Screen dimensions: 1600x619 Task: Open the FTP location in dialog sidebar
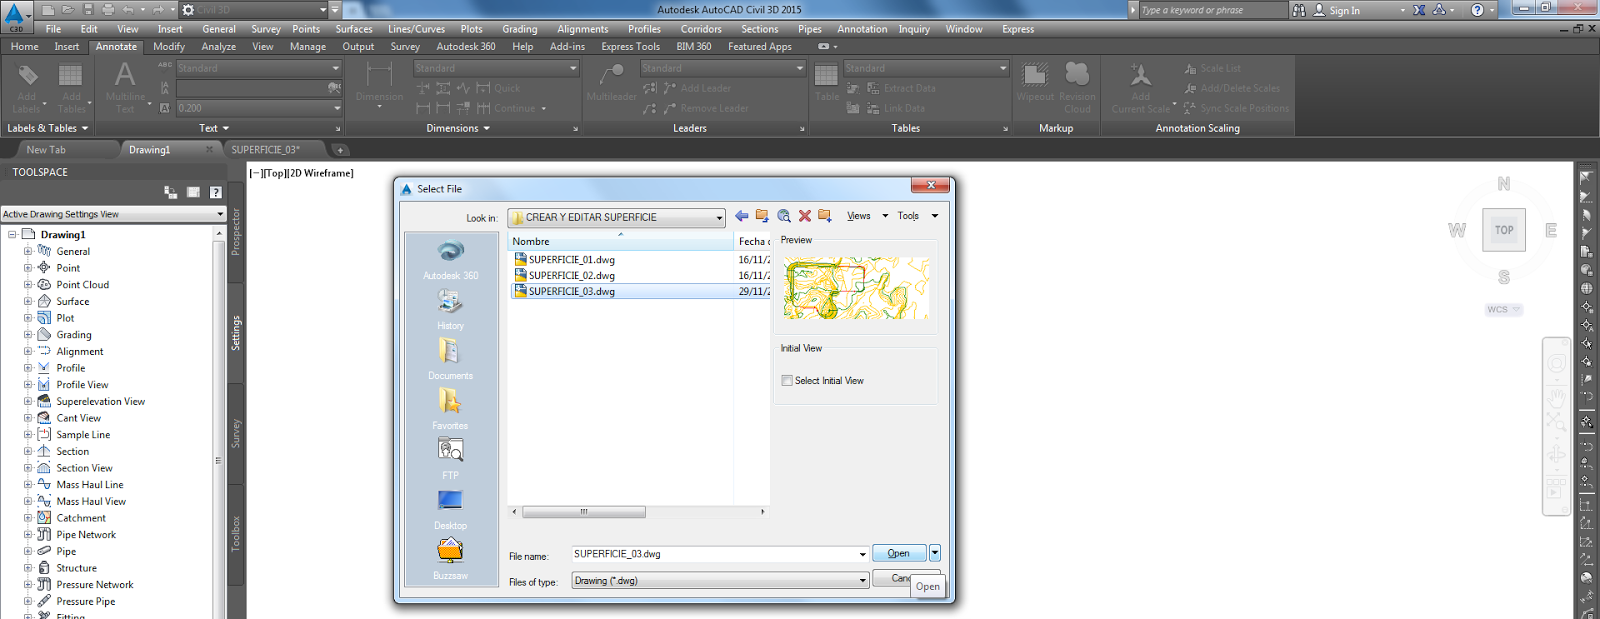point(450,458)
